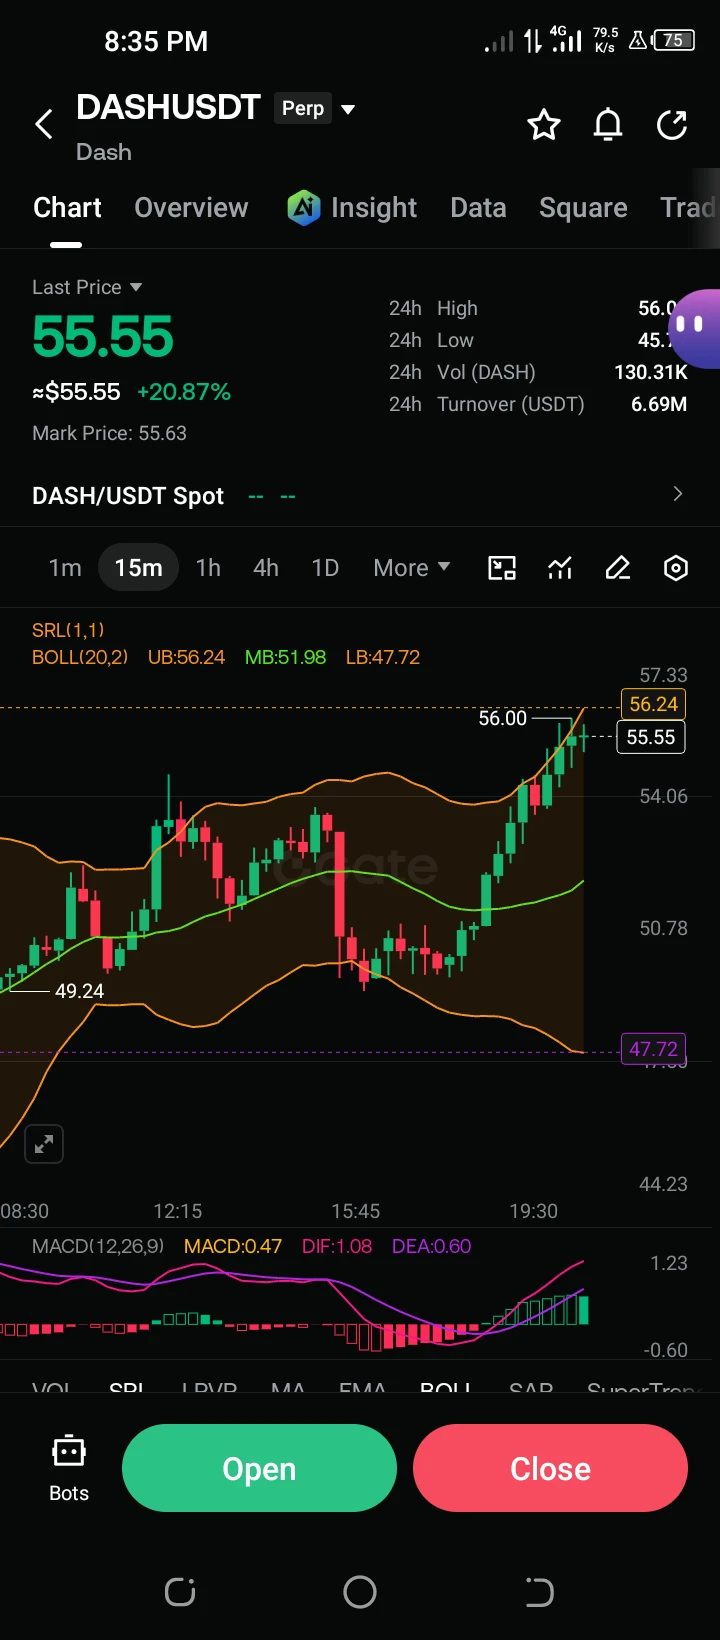Tap the LB:47.72 Bollinger value
This screenshot has height=1640, width=720.
click(382, 657)
